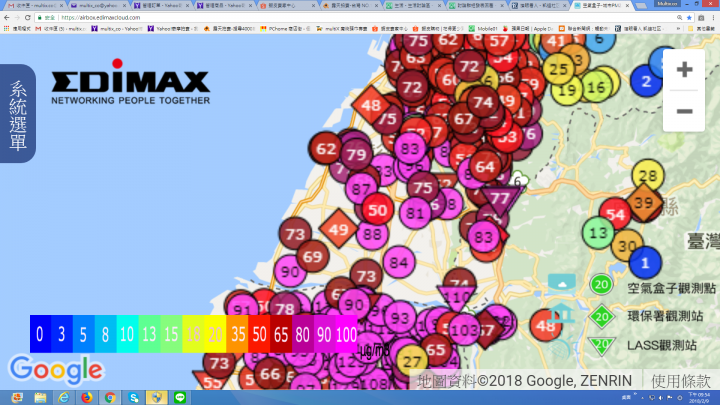The height and width of the screenshot is (405, 720).
Task: Click the magenta 100 swatch in color scale
Action: click(346, 334)
